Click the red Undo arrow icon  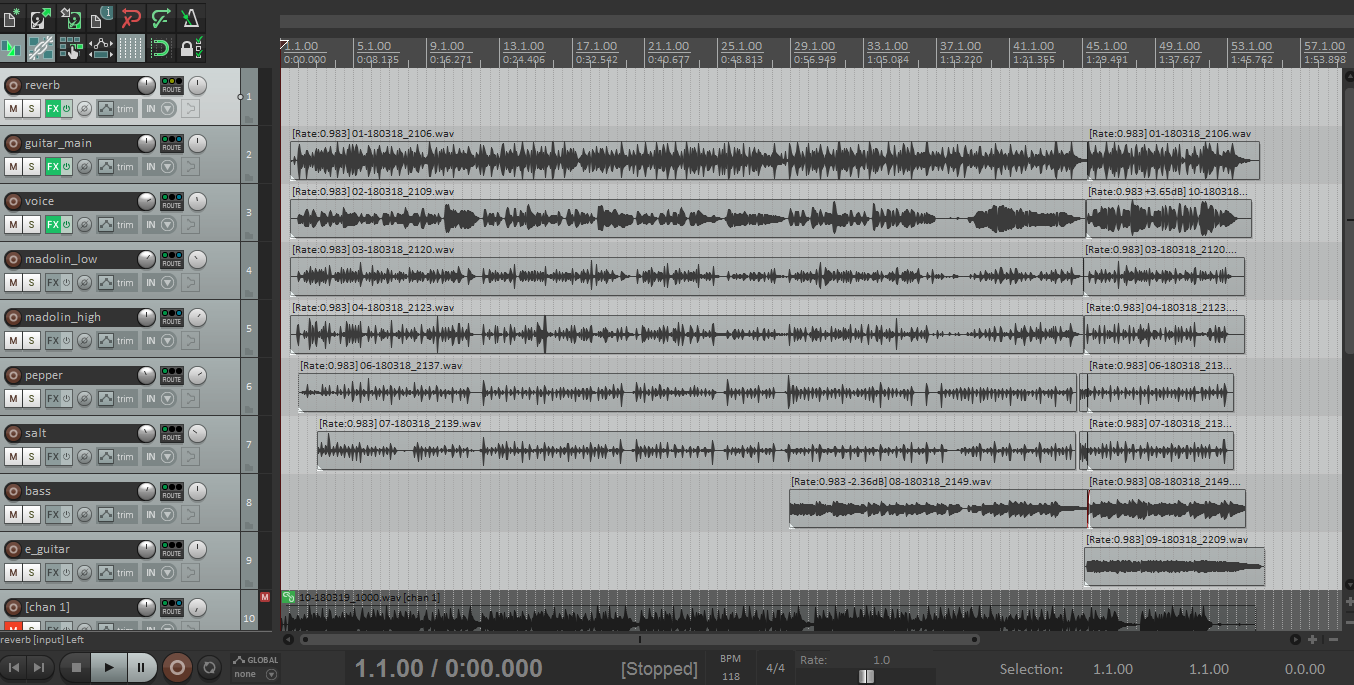click(x=130, y=17)
